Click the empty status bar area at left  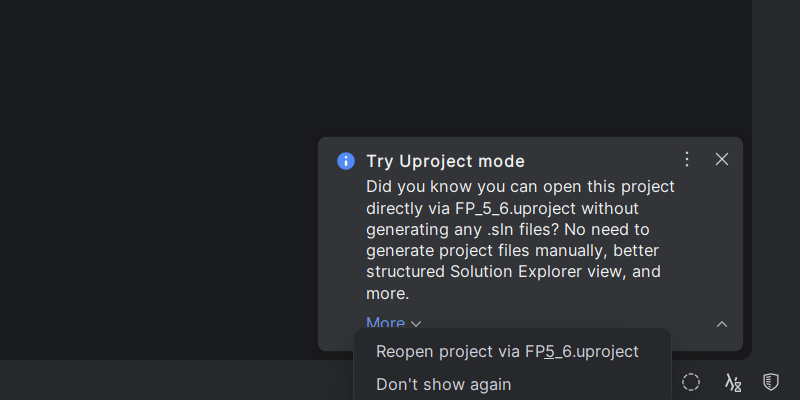tap(150, 382)
